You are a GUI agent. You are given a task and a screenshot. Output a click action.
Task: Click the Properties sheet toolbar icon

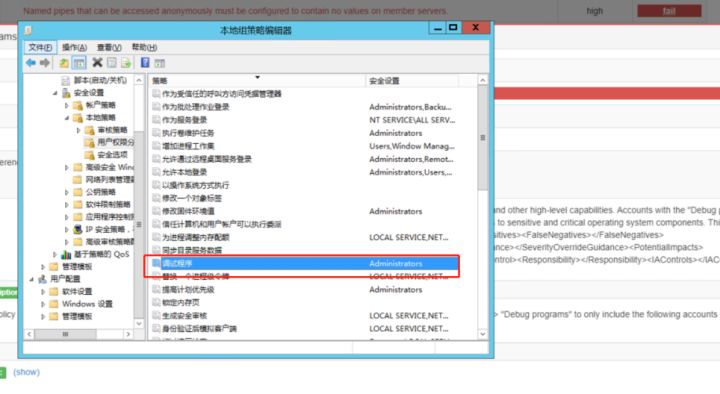112,63
